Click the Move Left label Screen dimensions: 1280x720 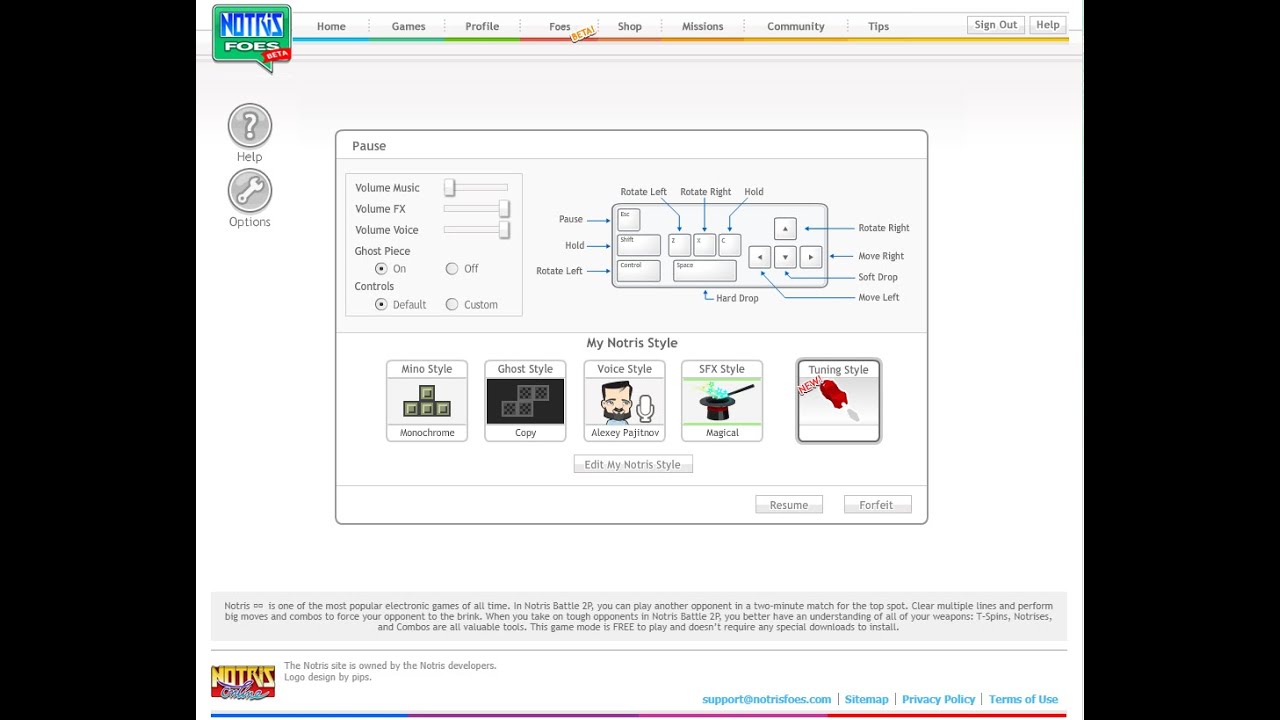coord(879,297)
